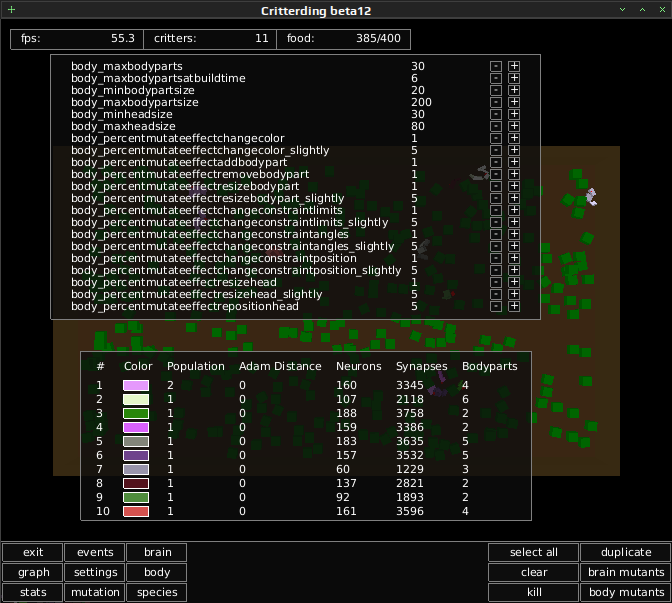The width and height of the screenshot is (672, 603).
Task: Open the mutation panel
Action: (x=95, y=592)
